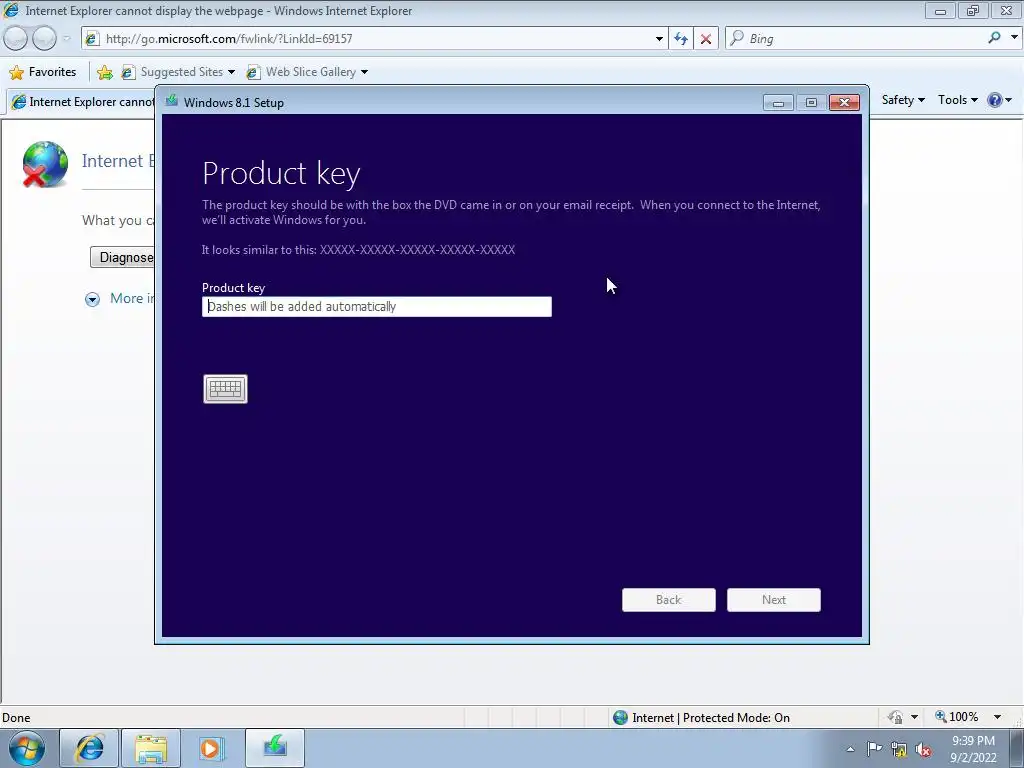Click the Help question mark icon
Screen dimensions: 1024x768
[995, 100]
